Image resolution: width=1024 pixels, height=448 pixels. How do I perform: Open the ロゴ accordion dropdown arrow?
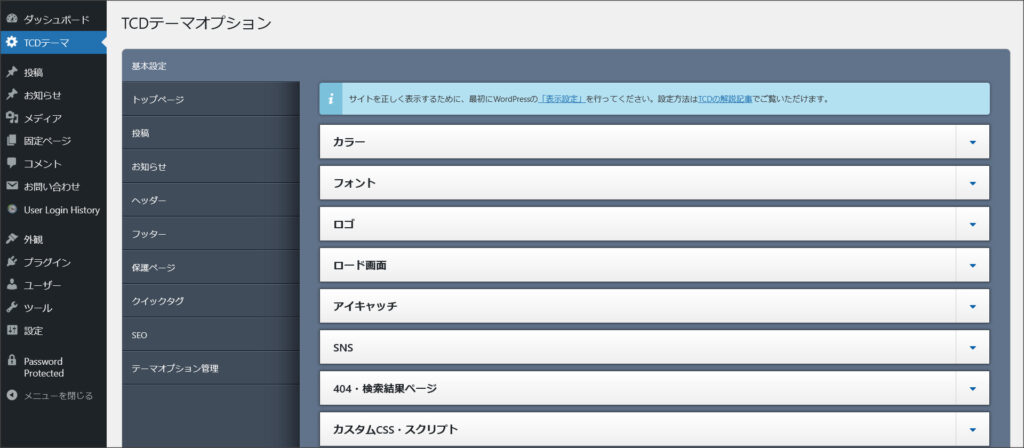point(972,224)
